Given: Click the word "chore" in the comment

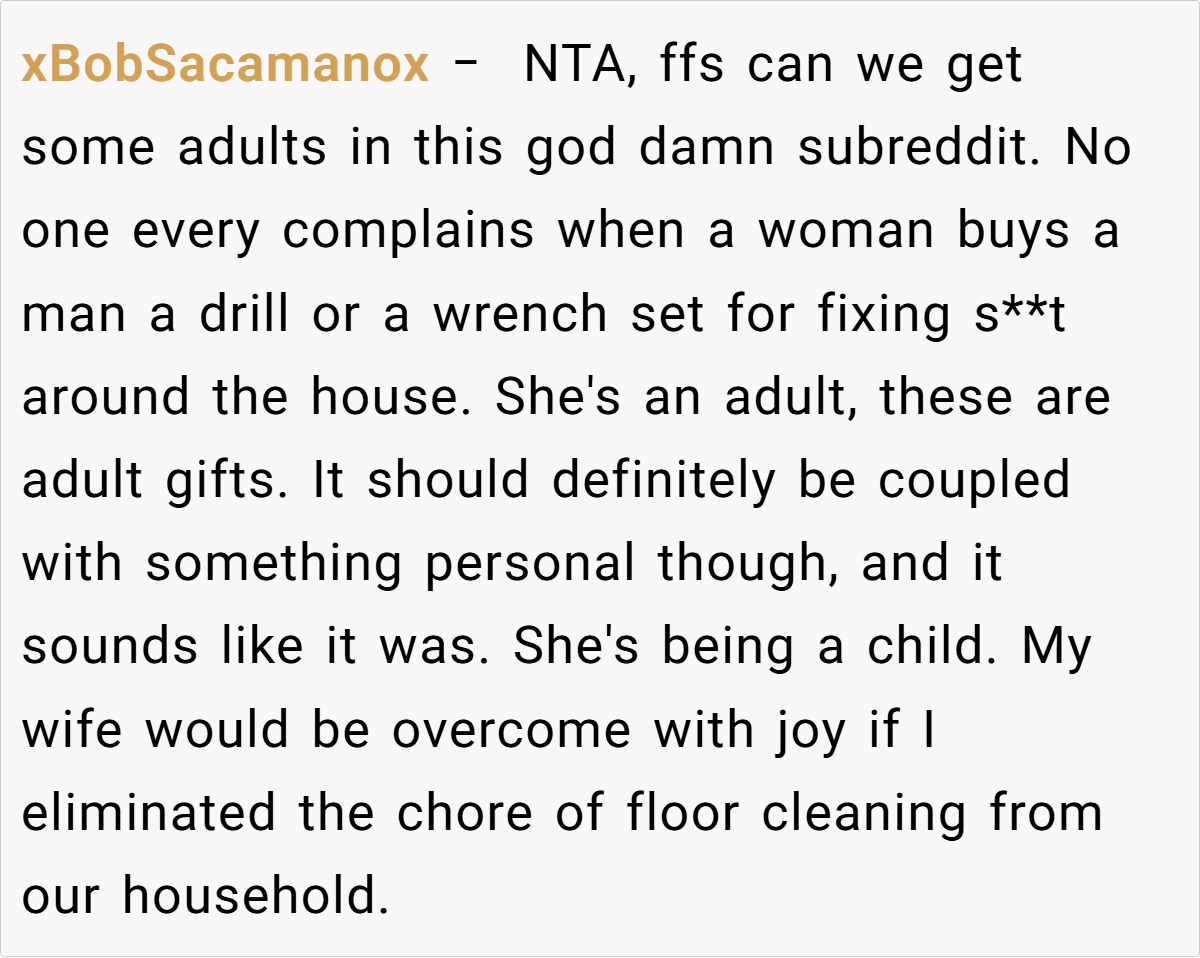Looking at the screenshot, I should (462, 813).
